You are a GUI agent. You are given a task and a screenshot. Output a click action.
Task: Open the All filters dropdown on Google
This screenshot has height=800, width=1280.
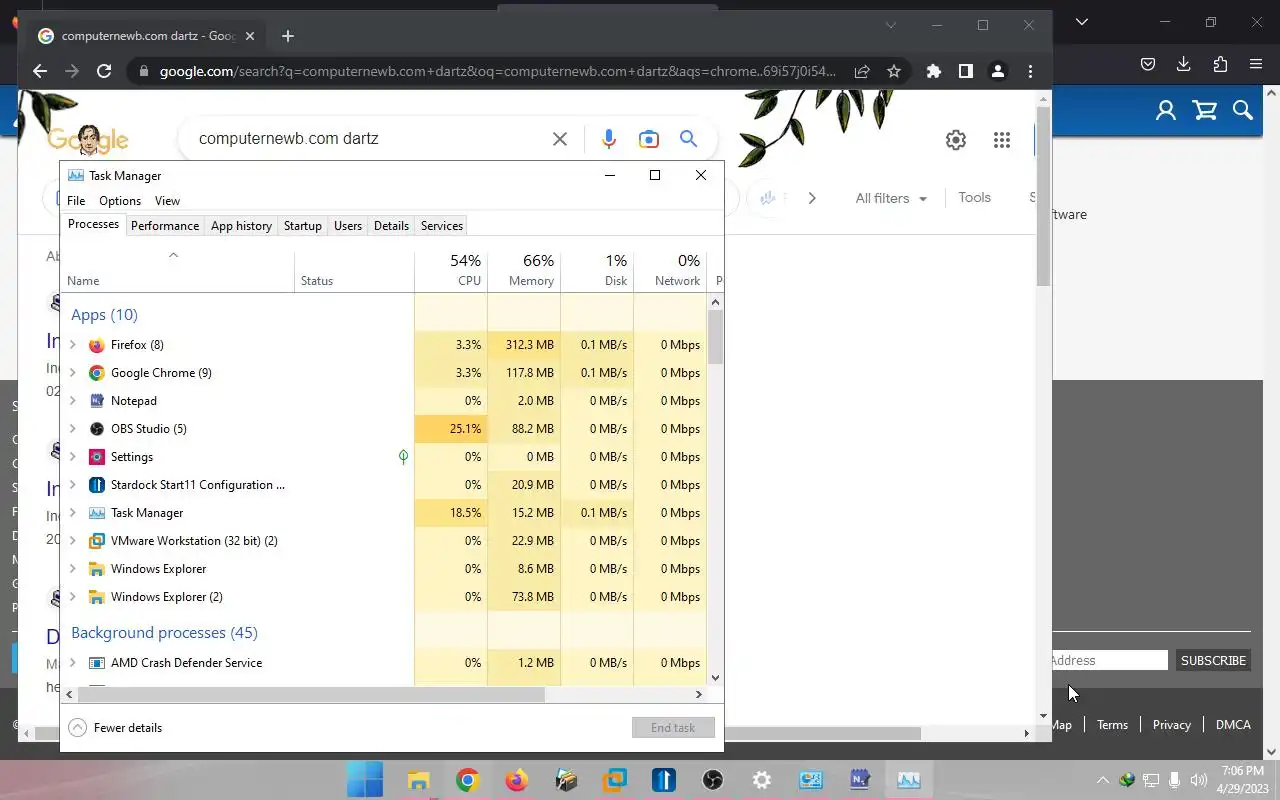891,198
